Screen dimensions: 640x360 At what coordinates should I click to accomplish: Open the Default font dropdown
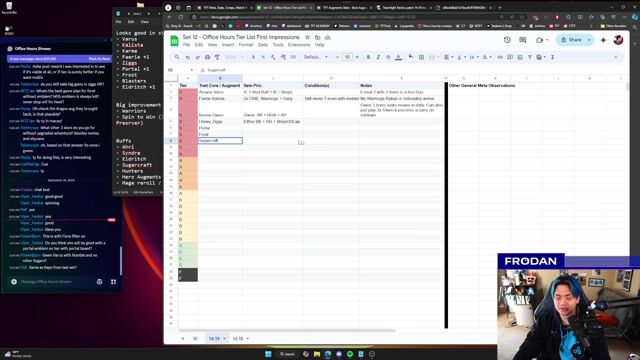316,57
